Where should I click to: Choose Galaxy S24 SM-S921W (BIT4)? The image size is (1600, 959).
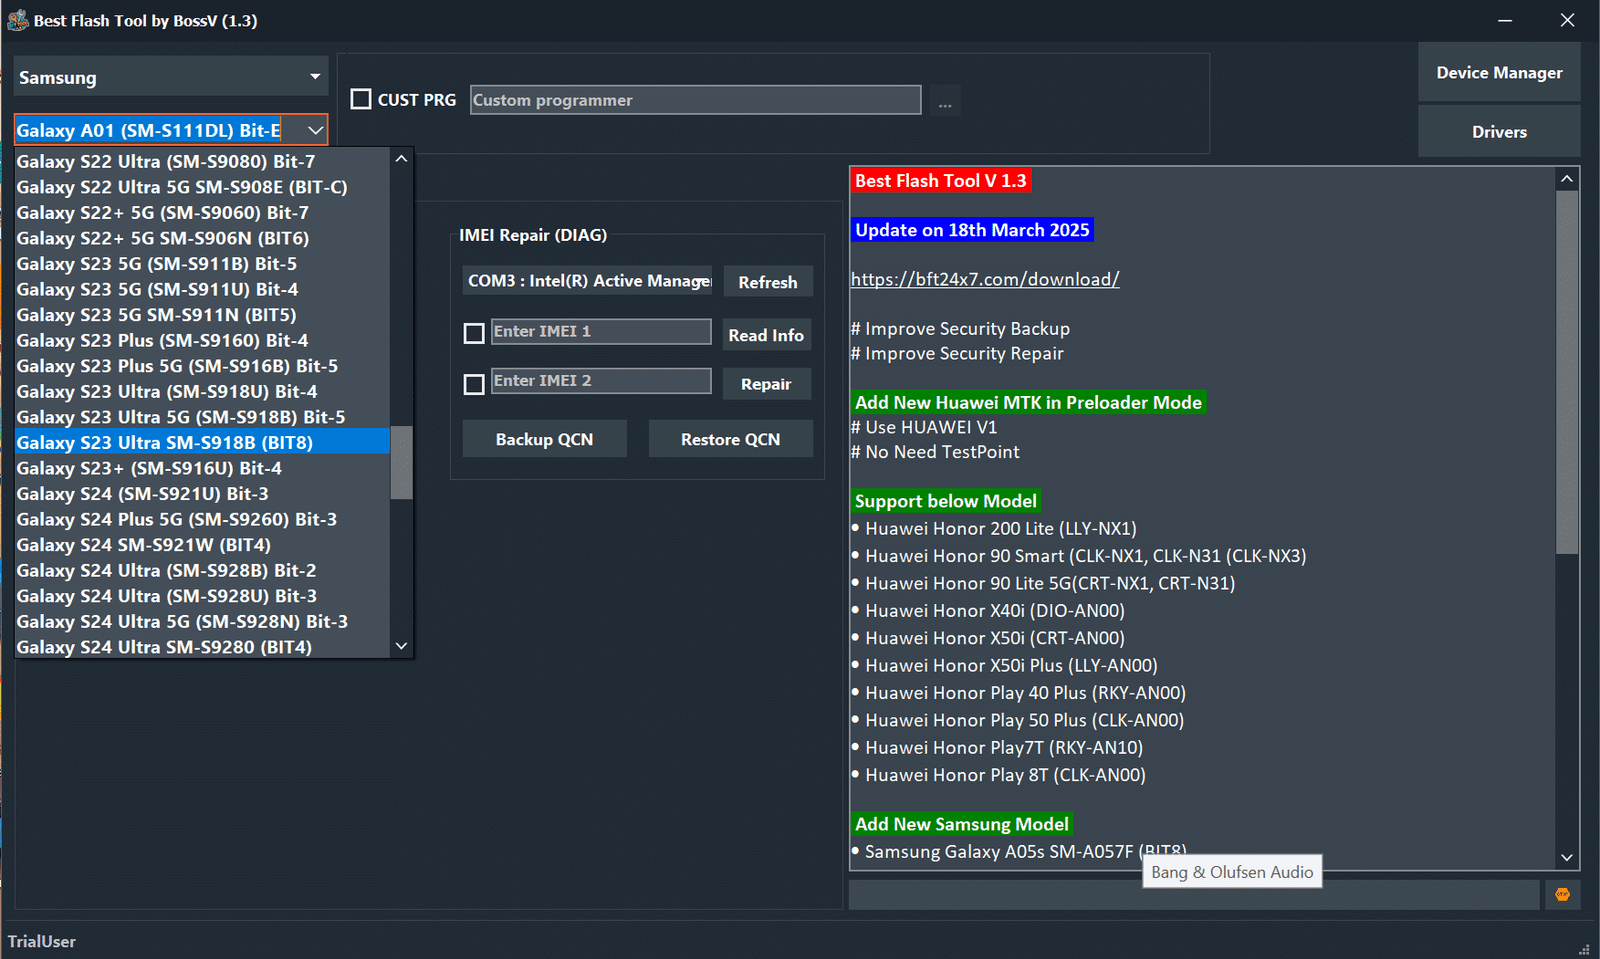(202, 545)
